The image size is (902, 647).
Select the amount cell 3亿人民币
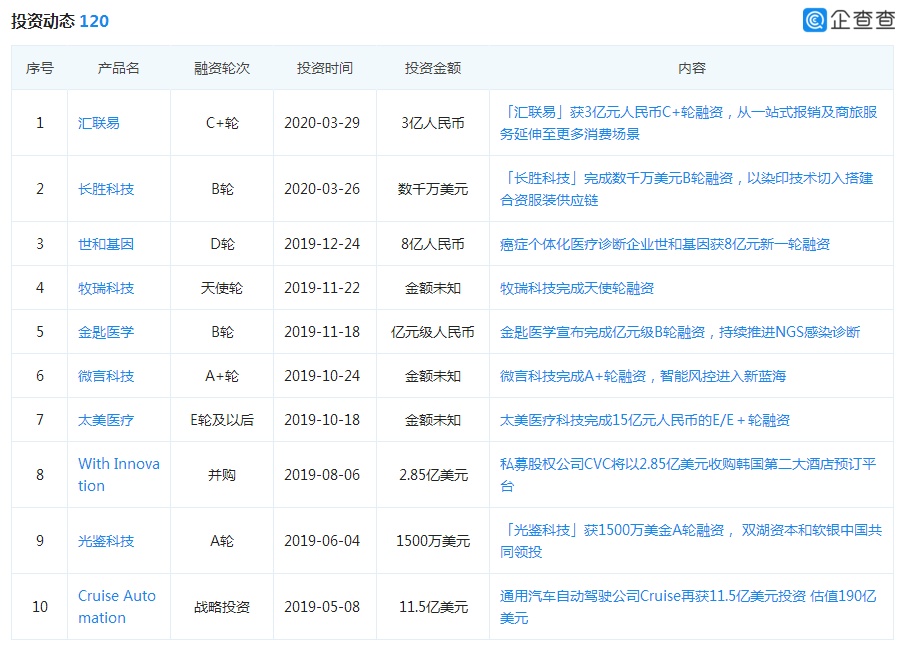click(x=433, y=123)
